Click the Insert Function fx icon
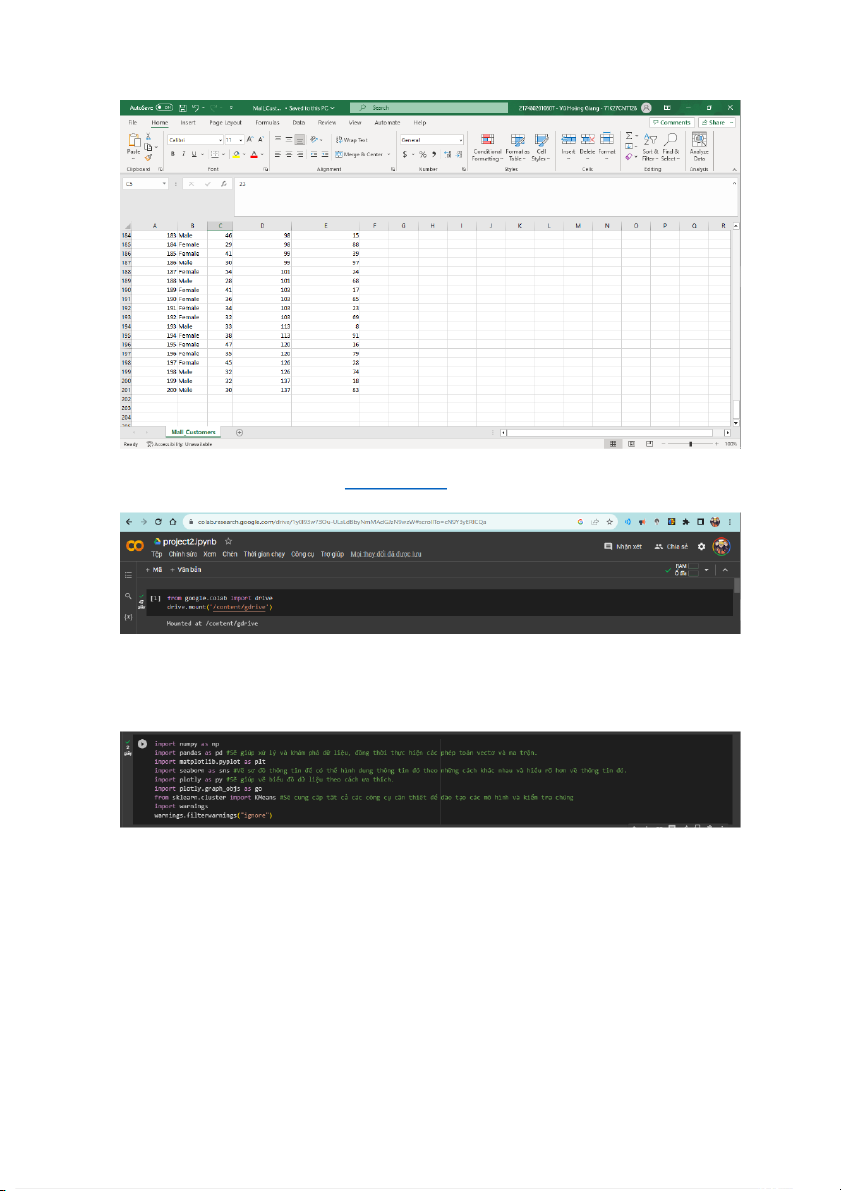The image size is (841, 1191). pos(223,184)
